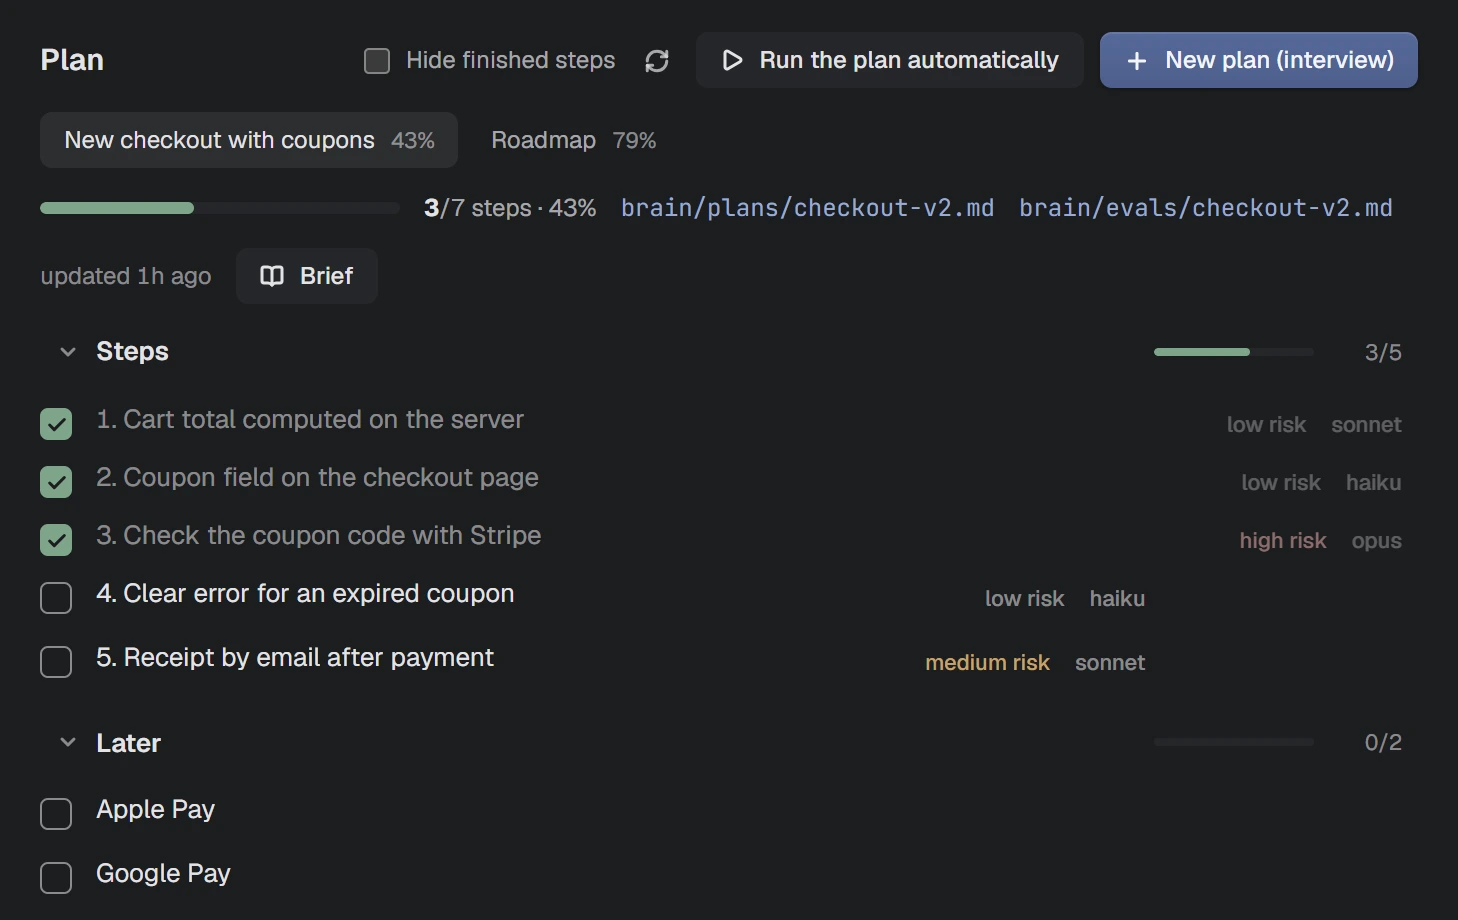The width and height of the screenshot is (1458, 920).
Task: Click the "3/7 steps · 43%" summary text
Action: (510, 208)
